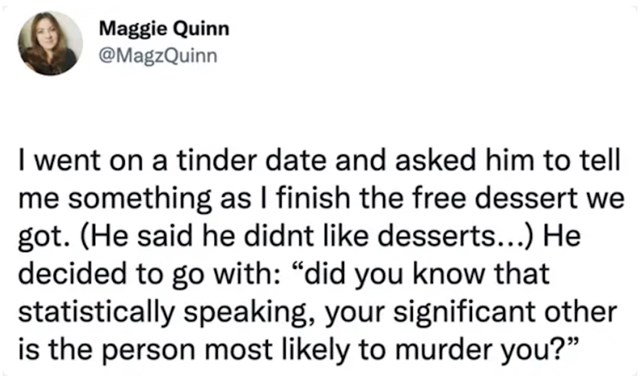Click the line starting "me something as"
640x377 pixels.
click(321, 199)
